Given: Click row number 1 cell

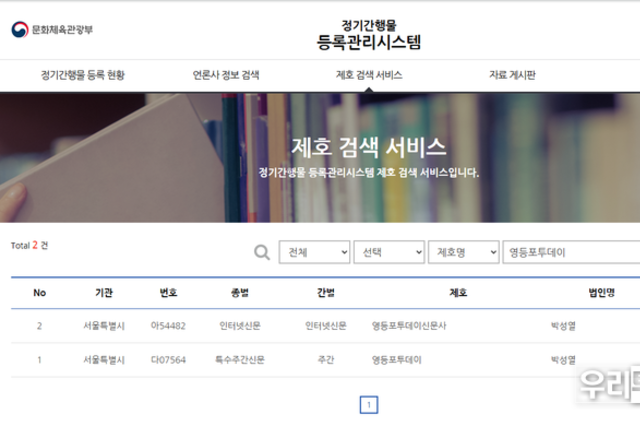Looking at the screenshot, I should pos(40,360).
